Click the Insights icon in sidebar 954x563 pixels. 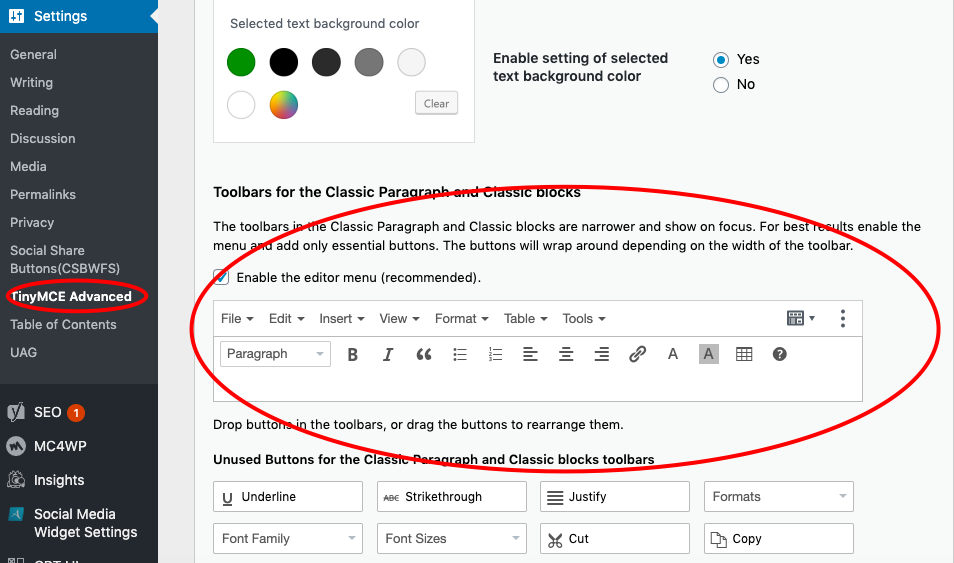click(x=16, y=480)
